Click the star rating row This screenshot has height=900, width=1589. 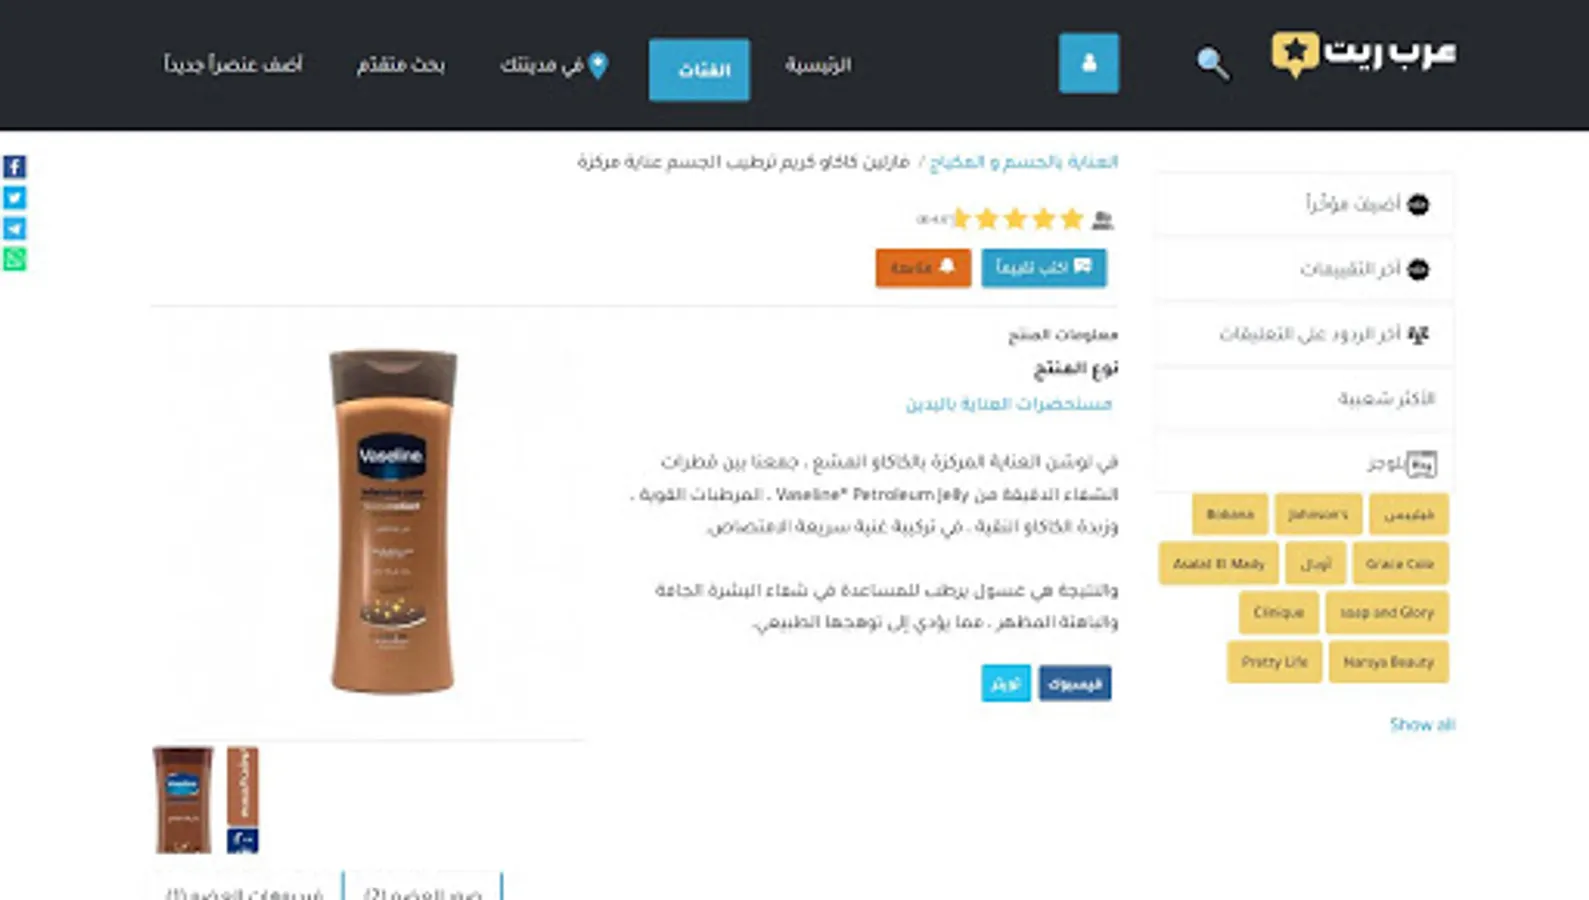(1016, 219)
